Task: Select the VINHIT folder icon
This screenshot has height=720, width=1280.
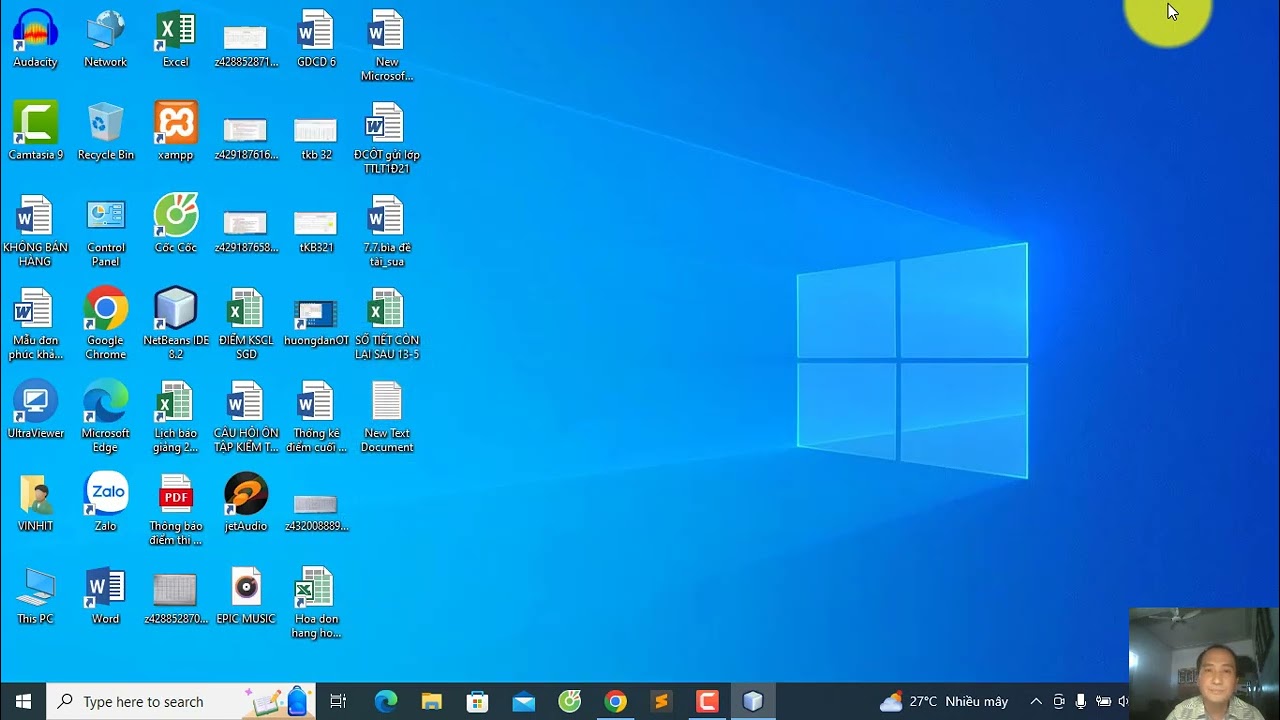Action: point(35,504)
